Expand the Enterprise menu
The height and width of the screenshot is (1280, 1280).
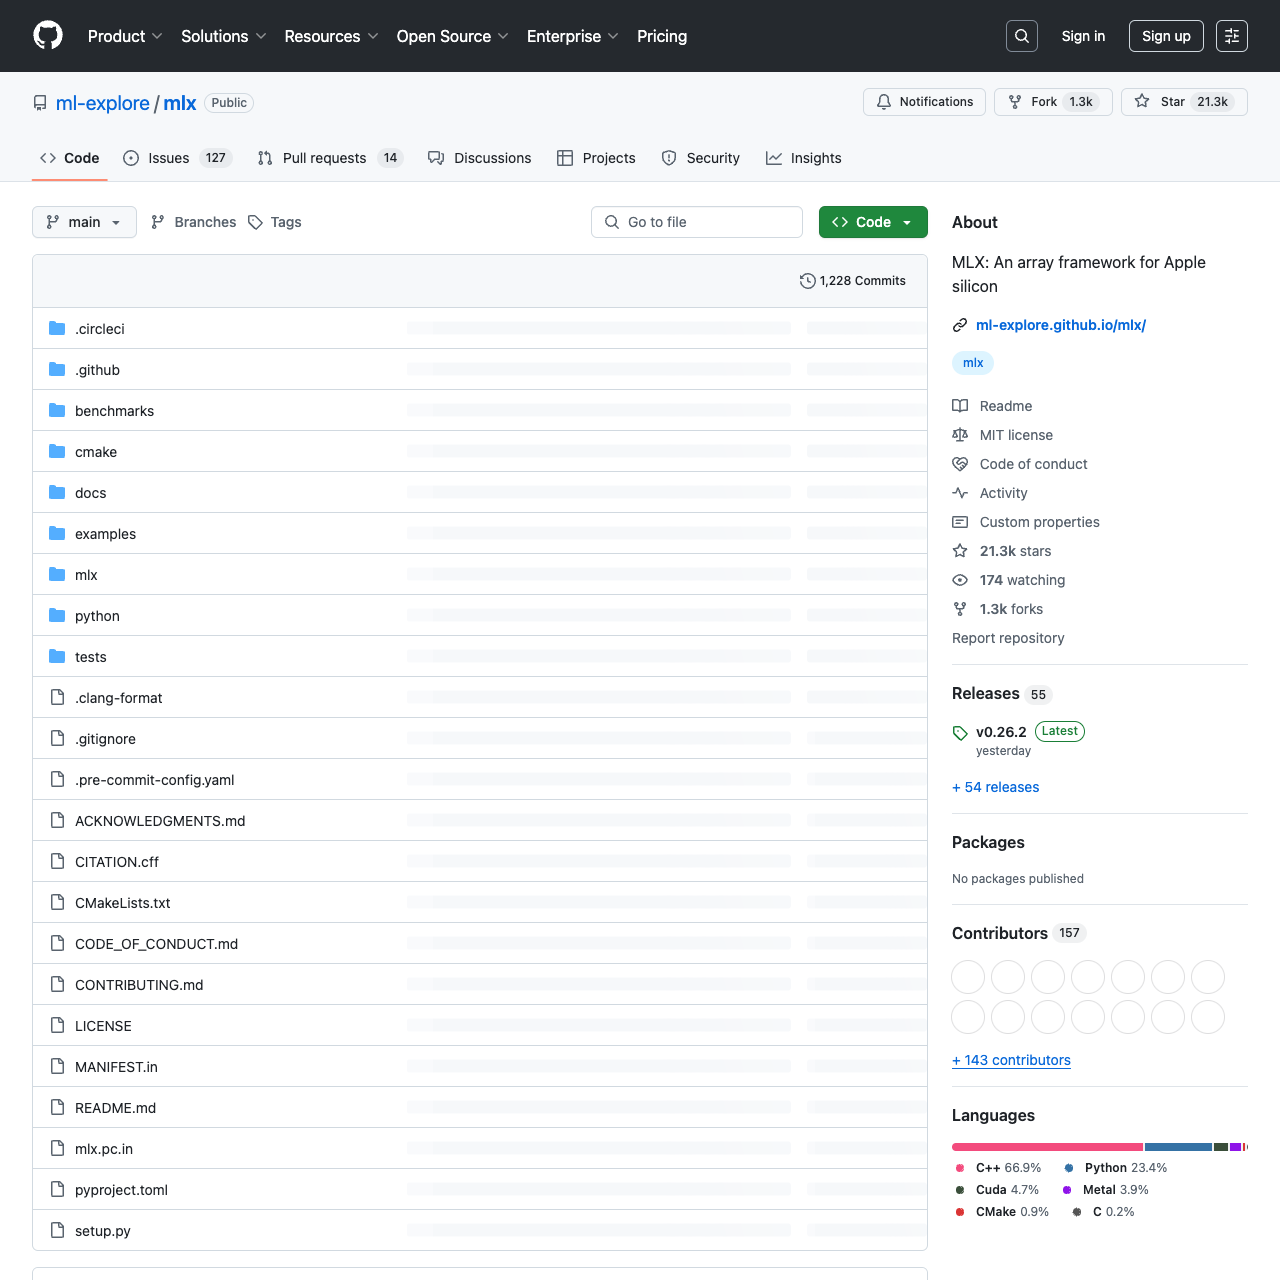[573, 36]
